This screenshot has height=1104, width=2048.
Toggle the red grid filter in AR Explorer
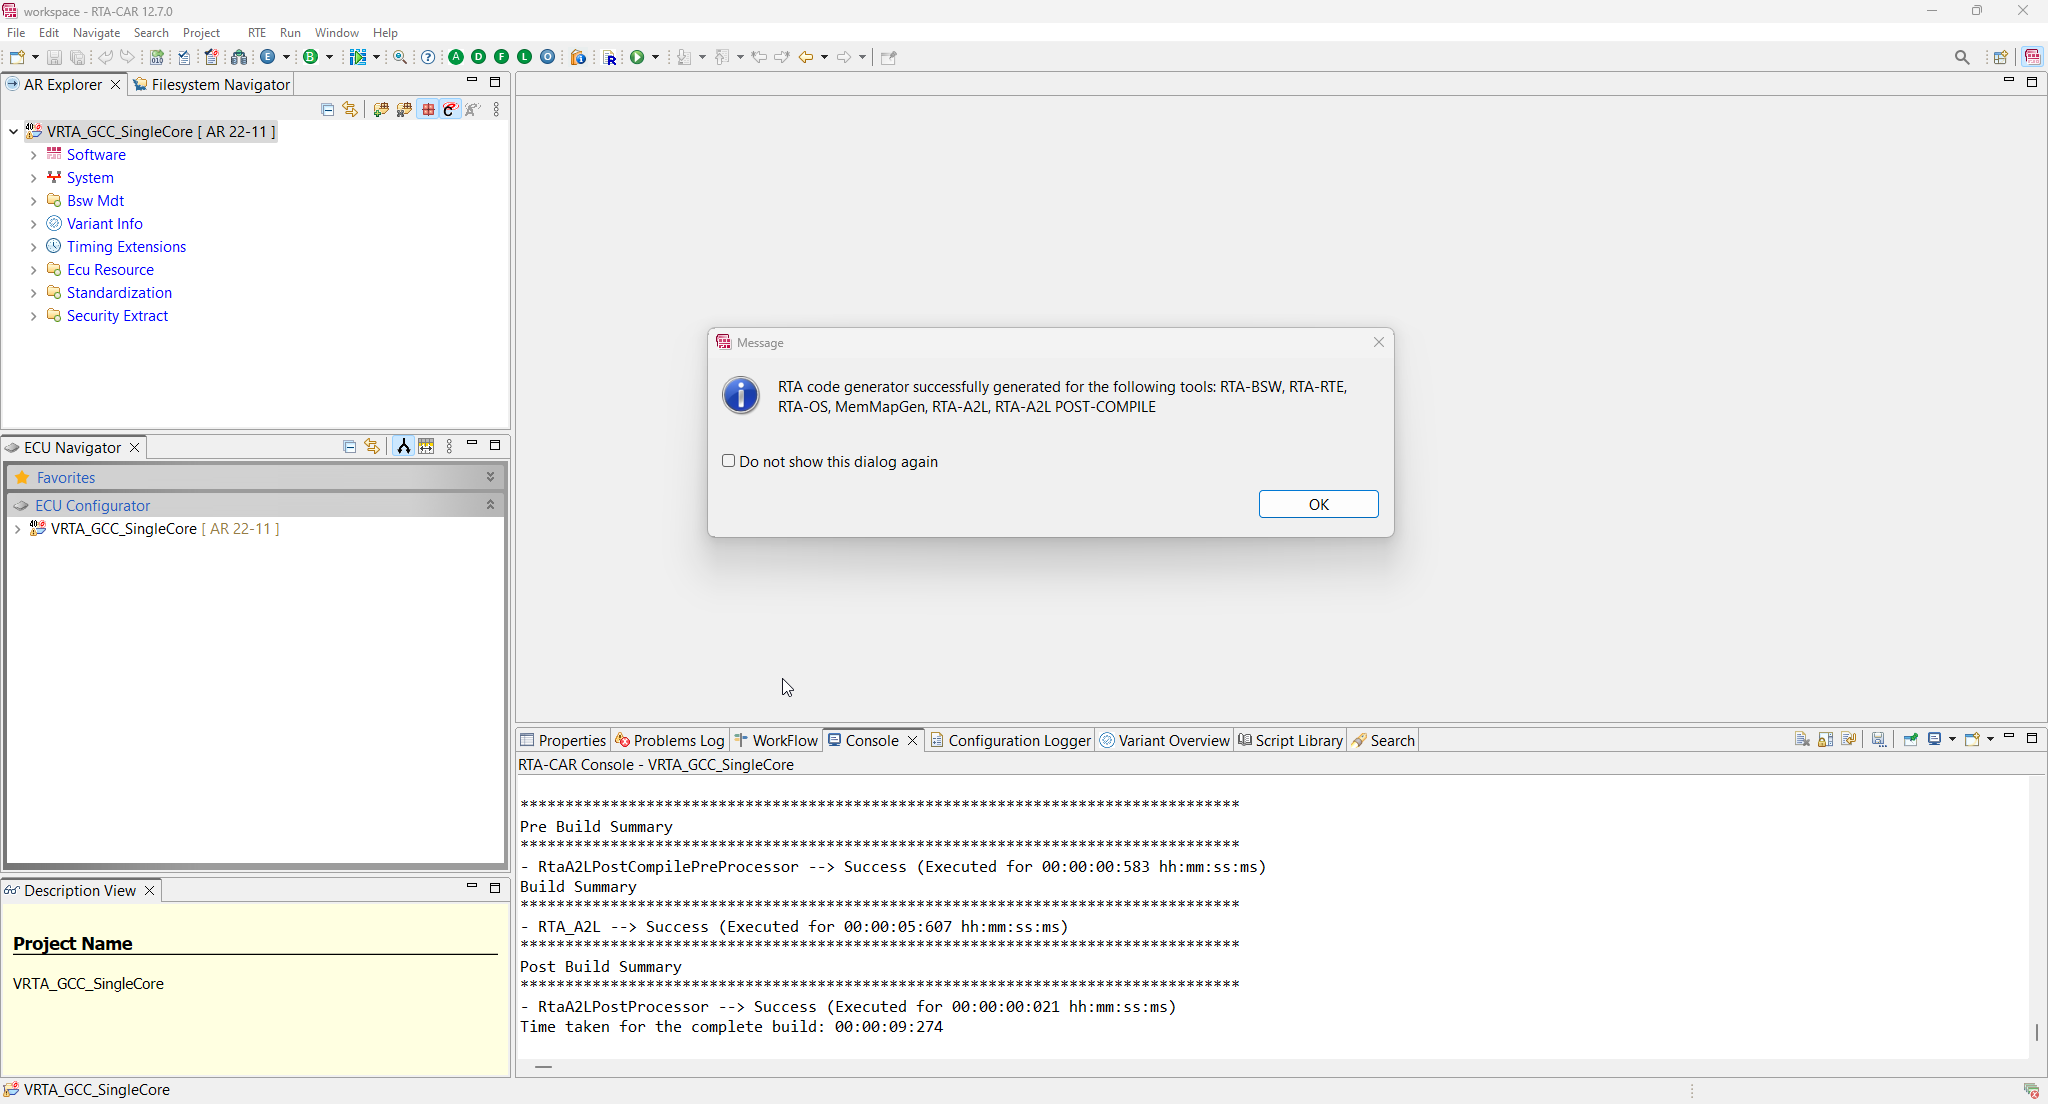(x=428, y=109)
